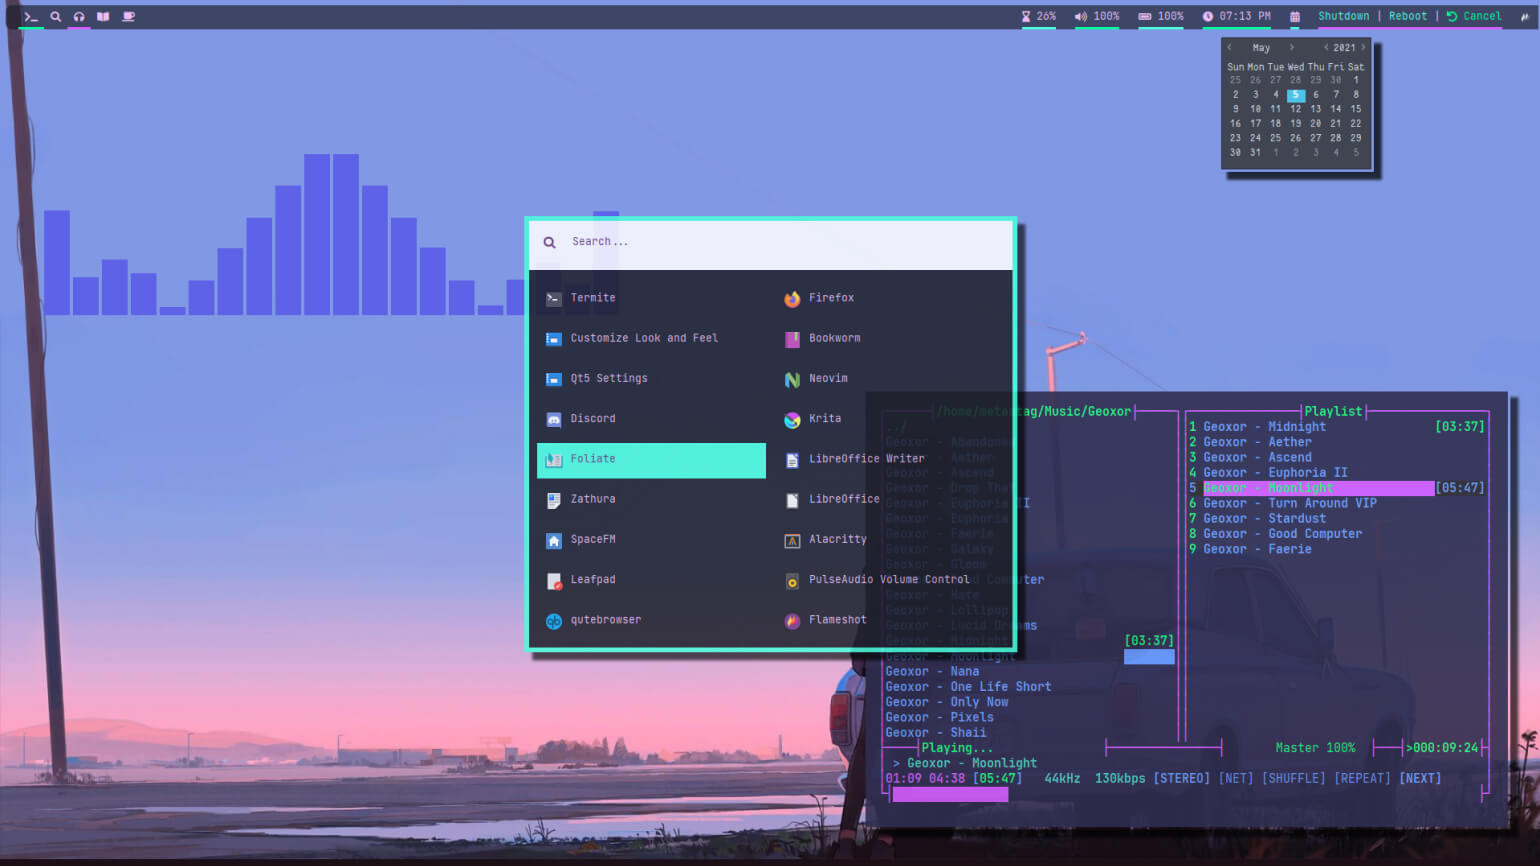The width and height of the screenshot is (1540, 866).
Task: Click the Shutdown button
Action: (x=1343, y=16)
